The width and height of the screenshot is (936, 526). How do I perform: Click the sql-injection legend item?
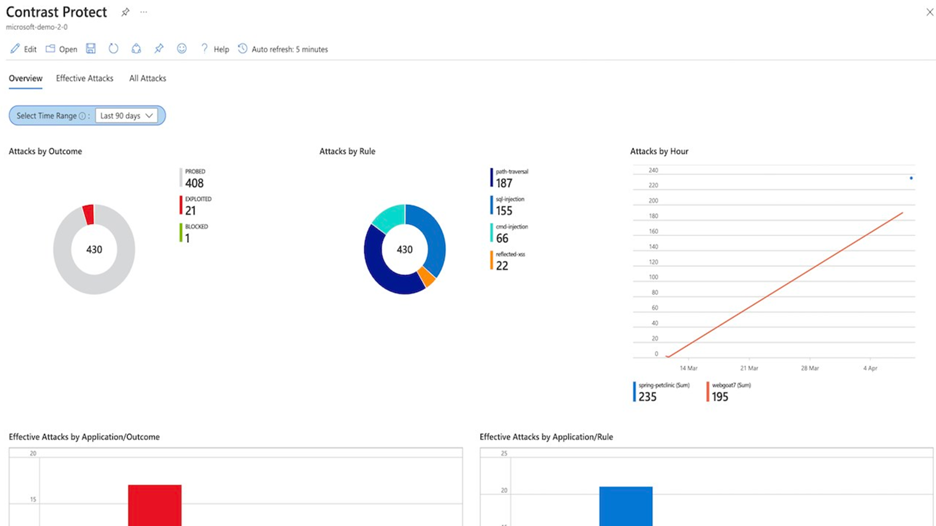click(509, 206)
